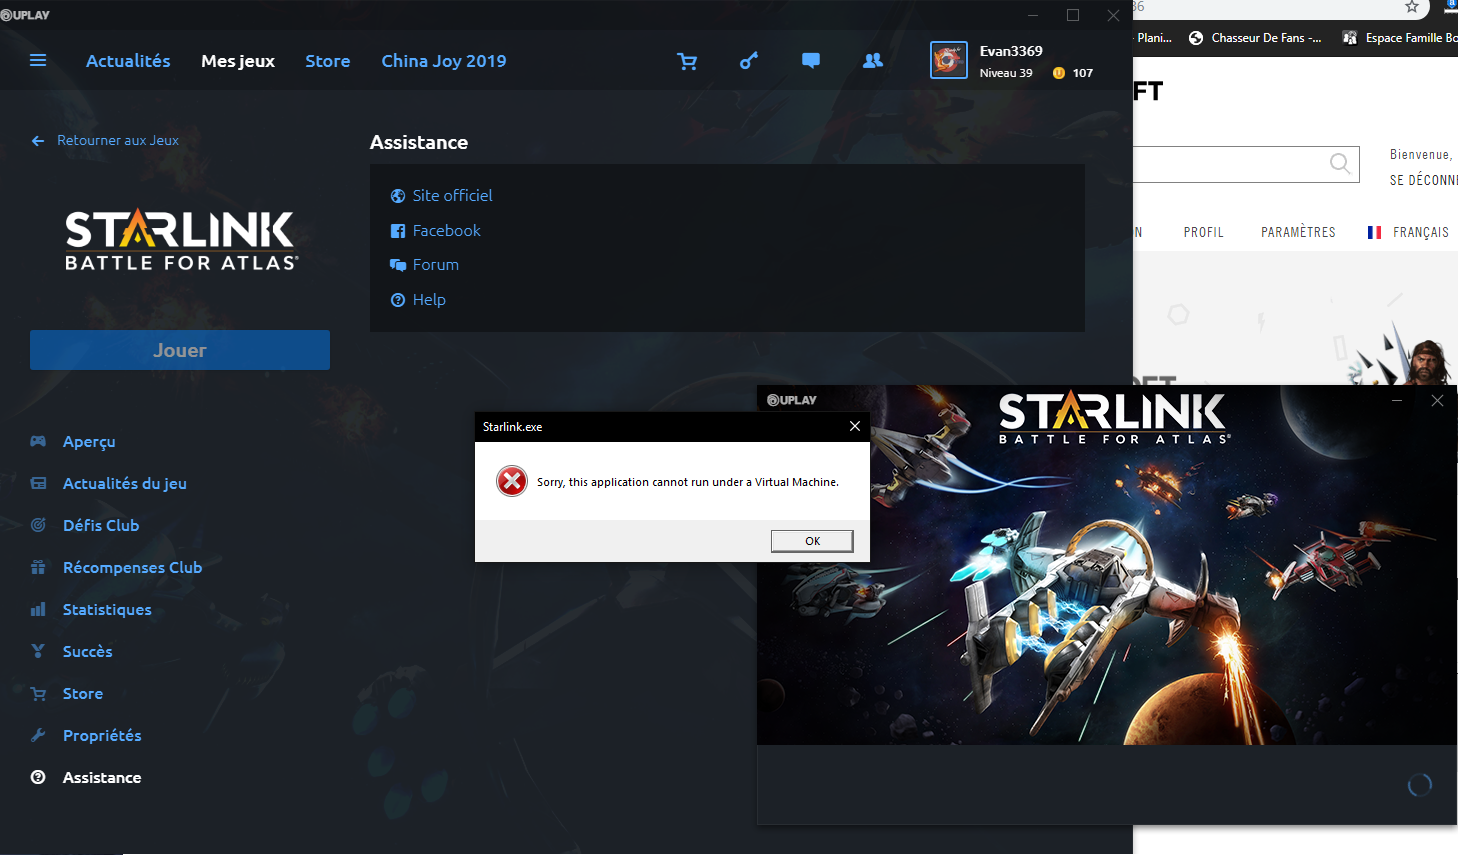
Task: Click the gold Uplay coin icon
Action: (1059, 73)
